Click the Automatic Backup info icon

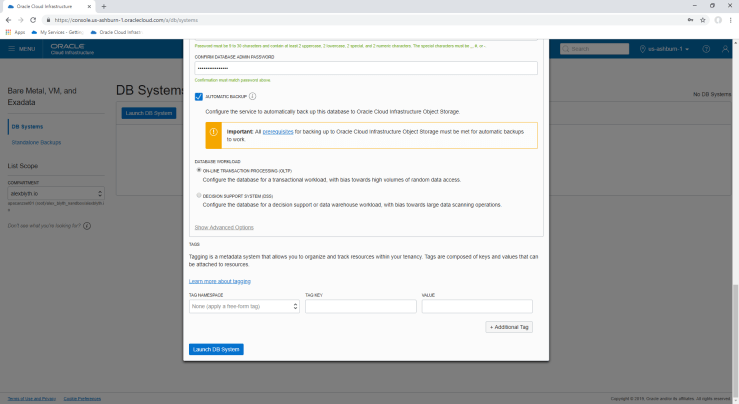[252, 96]
